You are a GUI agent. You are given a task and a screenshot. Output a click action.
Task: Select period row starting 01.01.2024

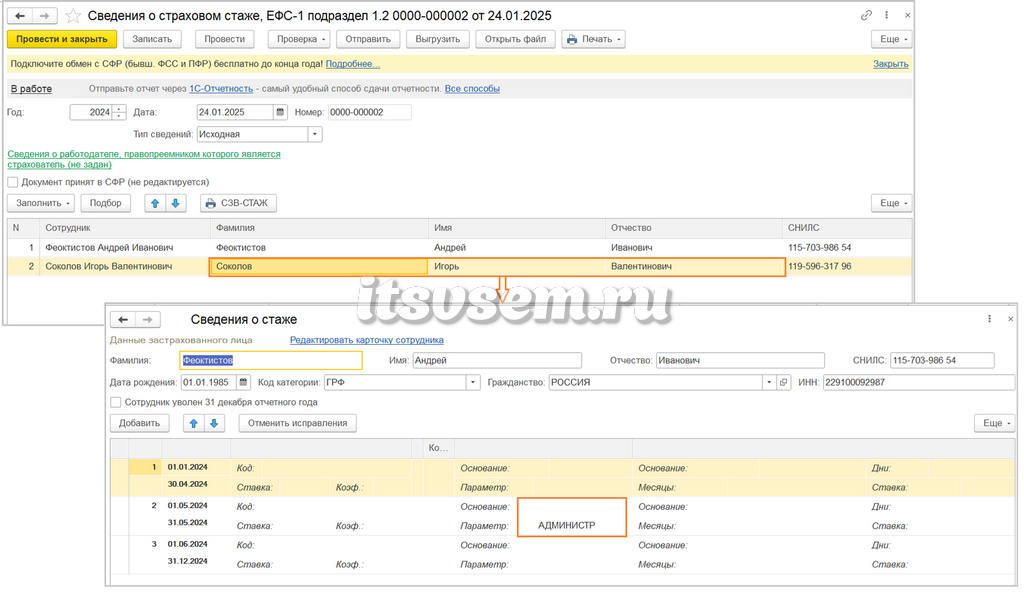563,477
